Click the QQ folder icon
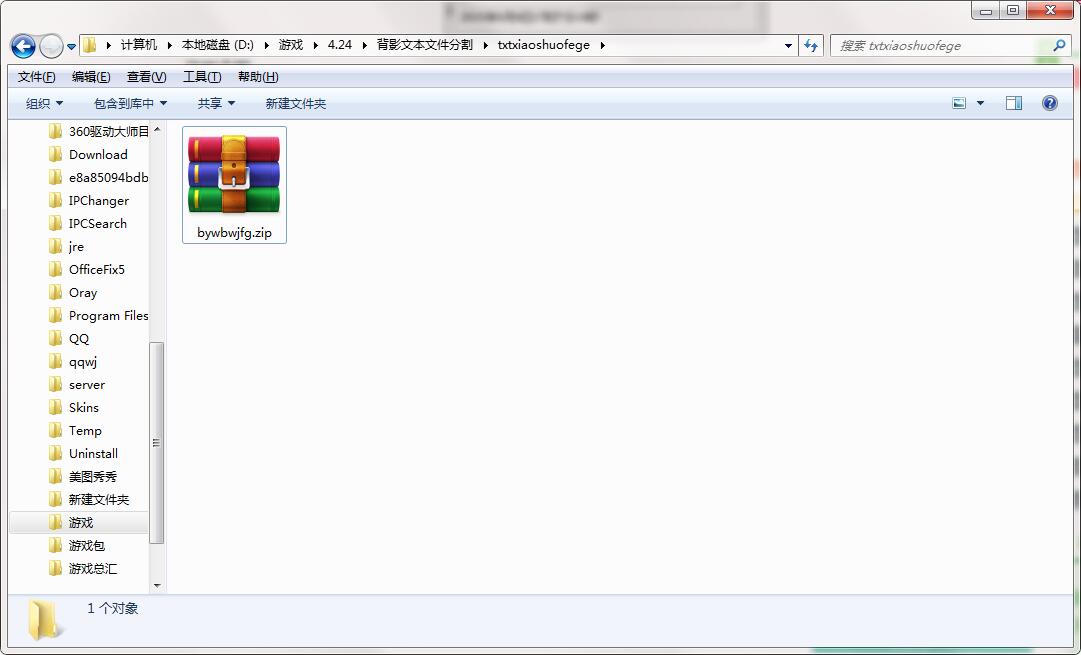 [x=56, y=339]
